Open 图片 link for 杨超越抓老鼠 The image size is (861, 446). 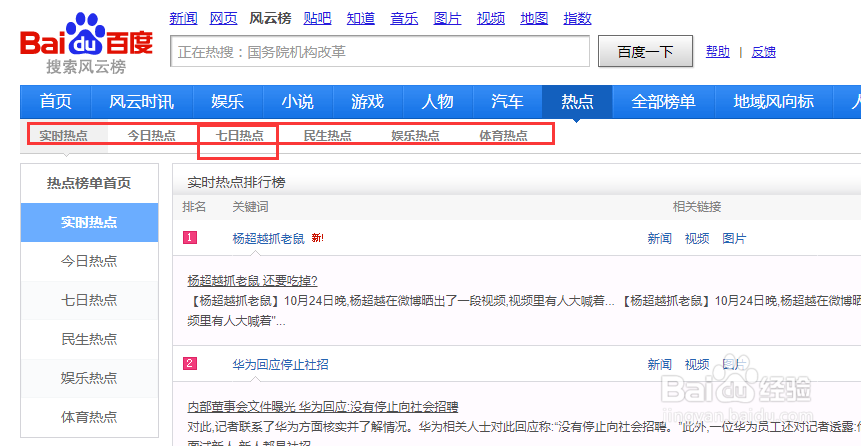734,238
